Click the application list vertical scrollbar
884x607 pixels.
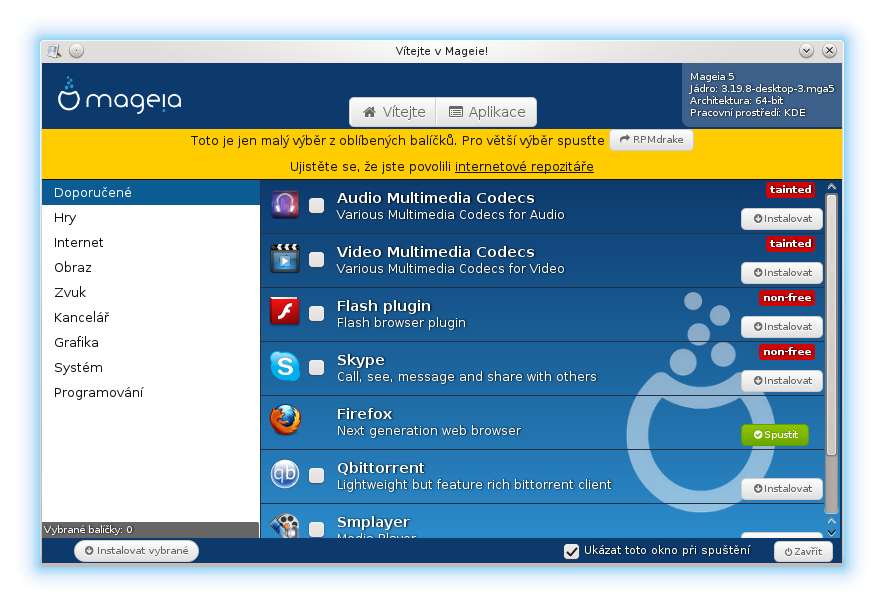(x=832, y=325)
